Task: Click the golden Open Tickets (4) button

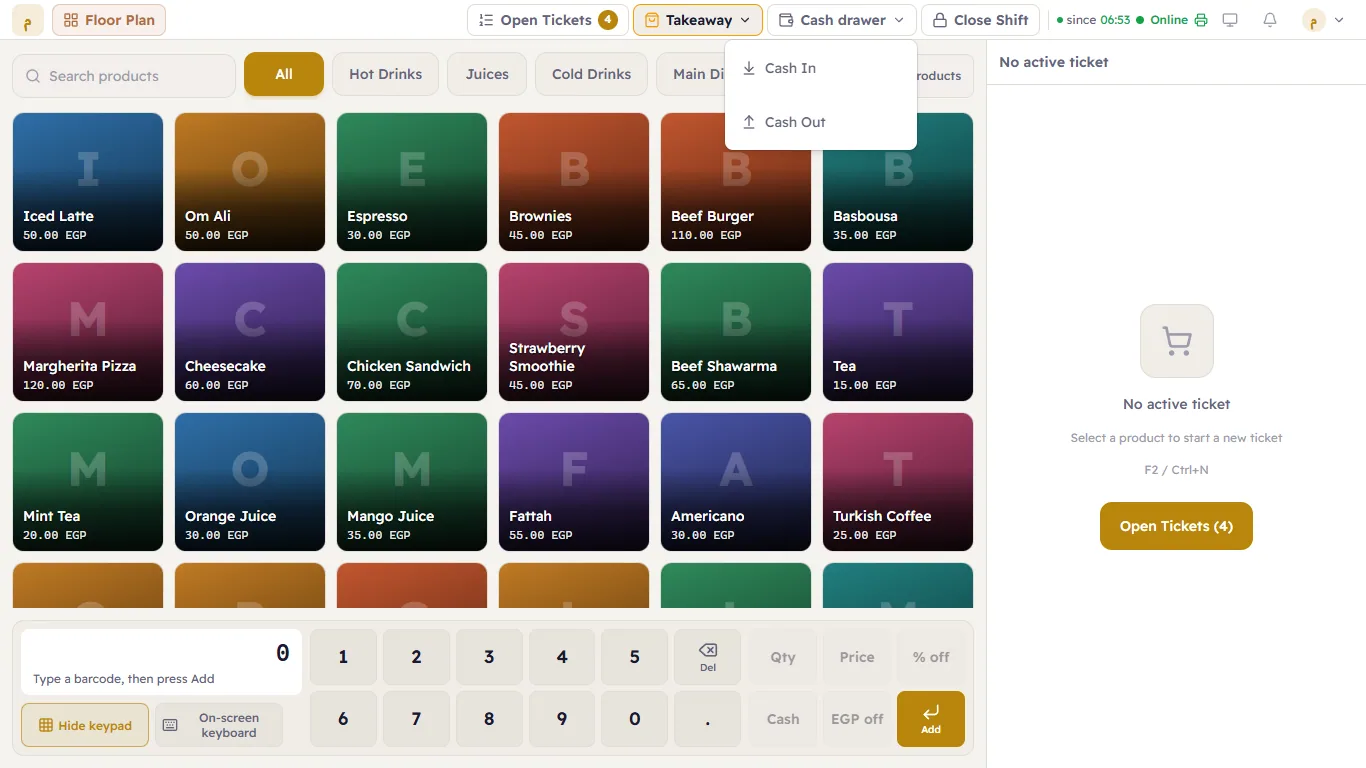Action: point(1176,526)
